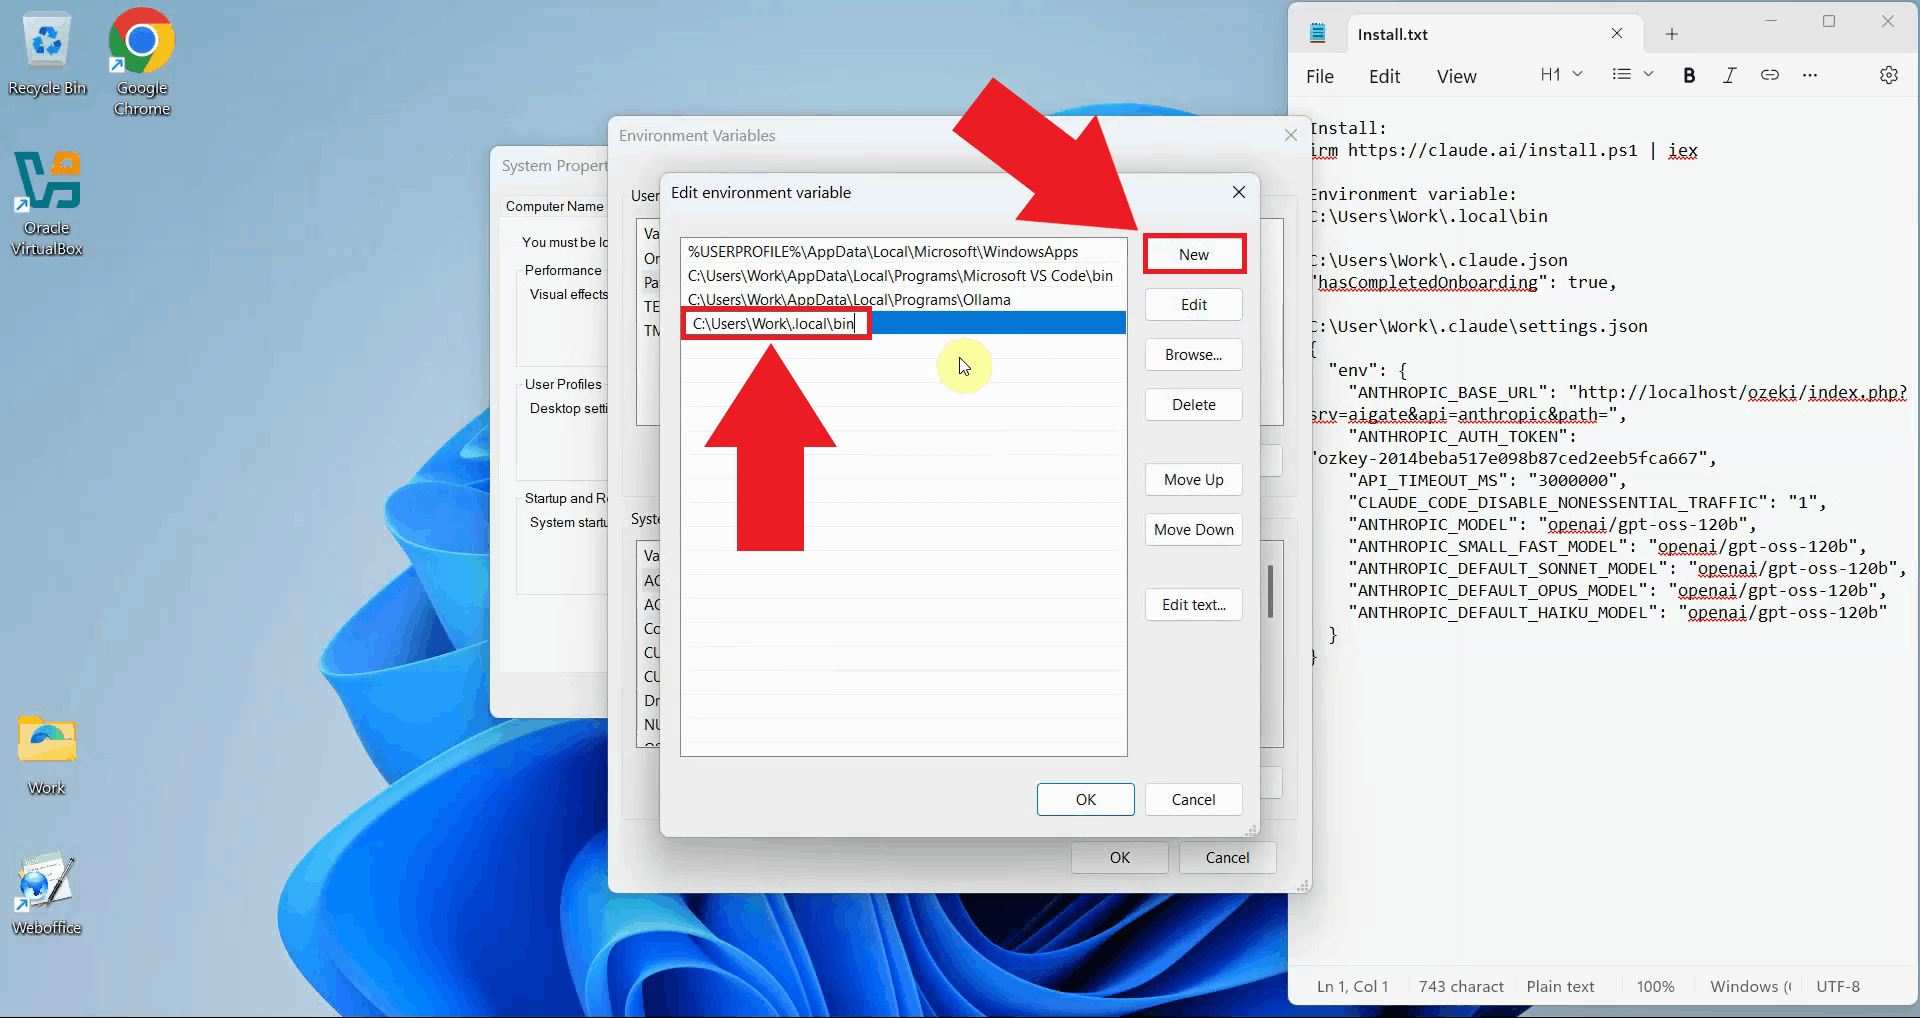
Task: Open the Recycle Bin
Action: (x=47, y=42)
